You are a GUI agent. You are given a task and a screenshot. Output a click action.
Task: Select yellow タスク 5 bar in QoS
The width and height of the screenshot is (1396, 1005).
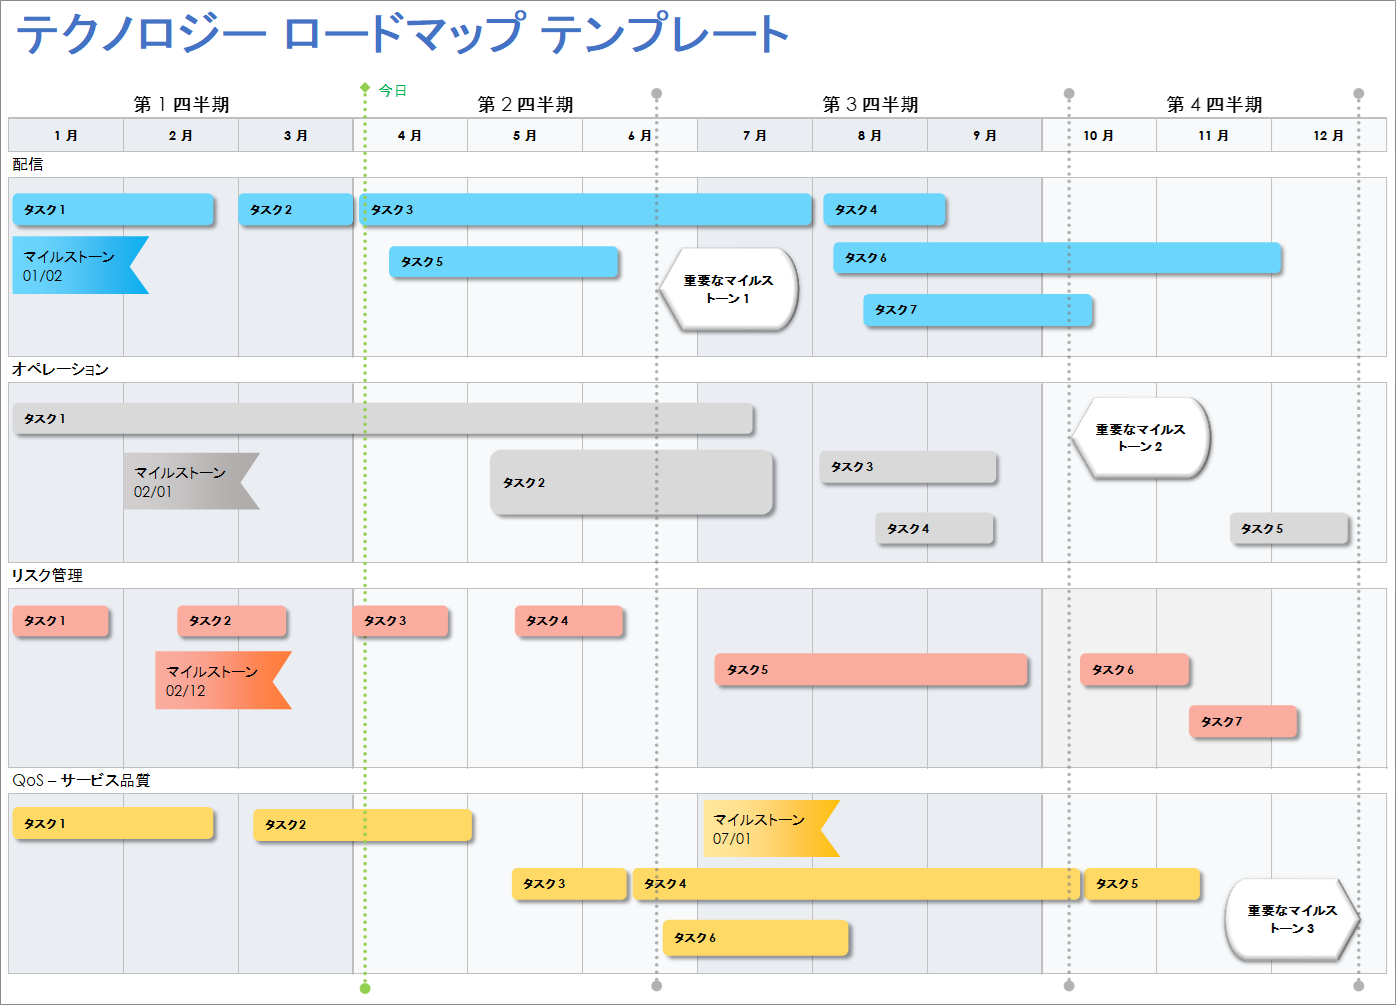(x=1142, y=884)
